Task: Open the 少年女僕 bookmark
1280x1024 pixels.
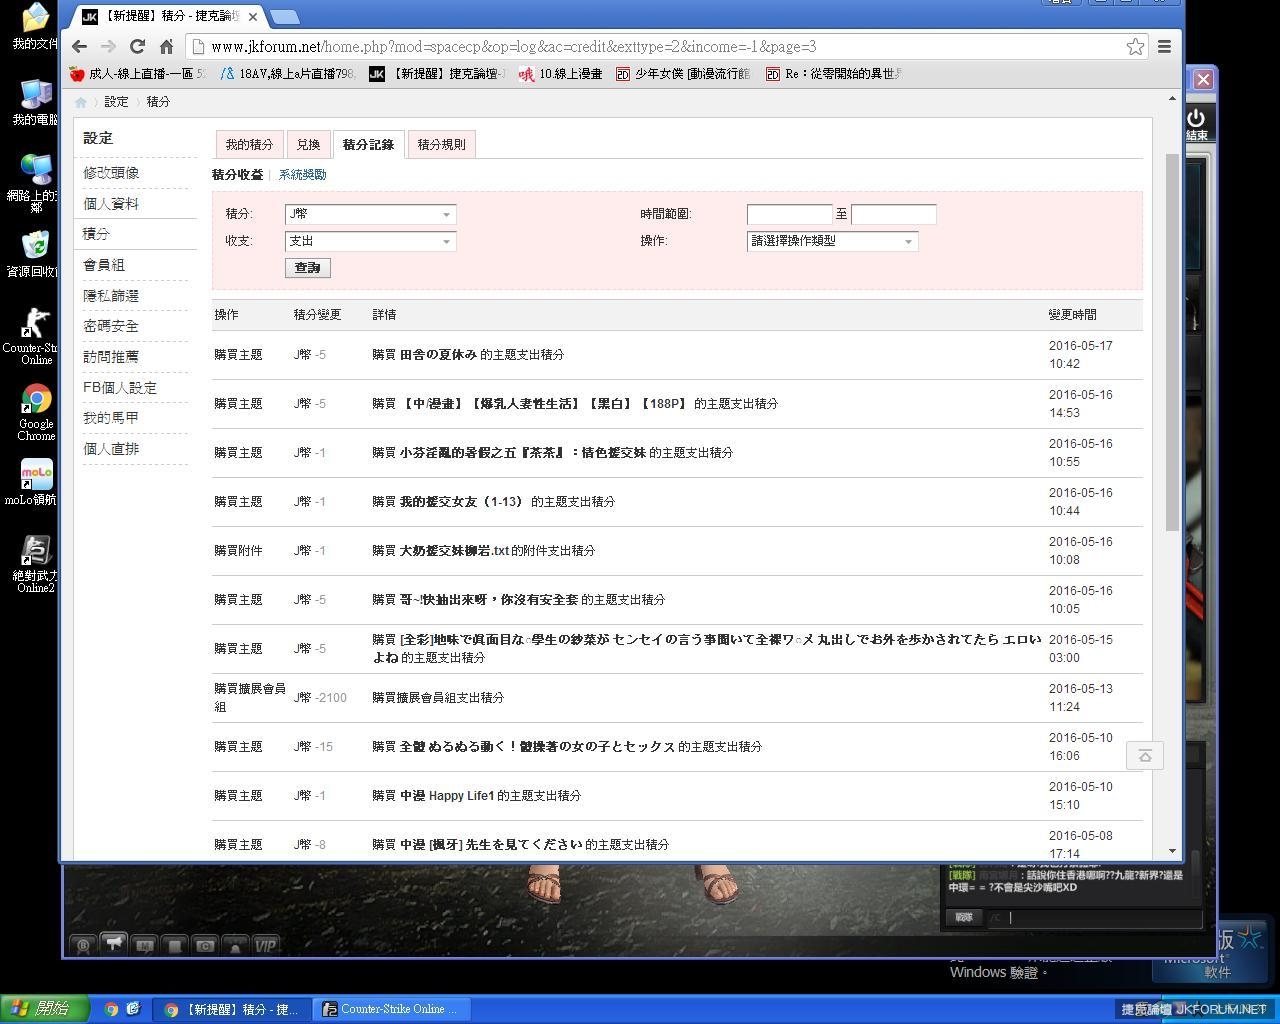Action: tap(682, 74)
